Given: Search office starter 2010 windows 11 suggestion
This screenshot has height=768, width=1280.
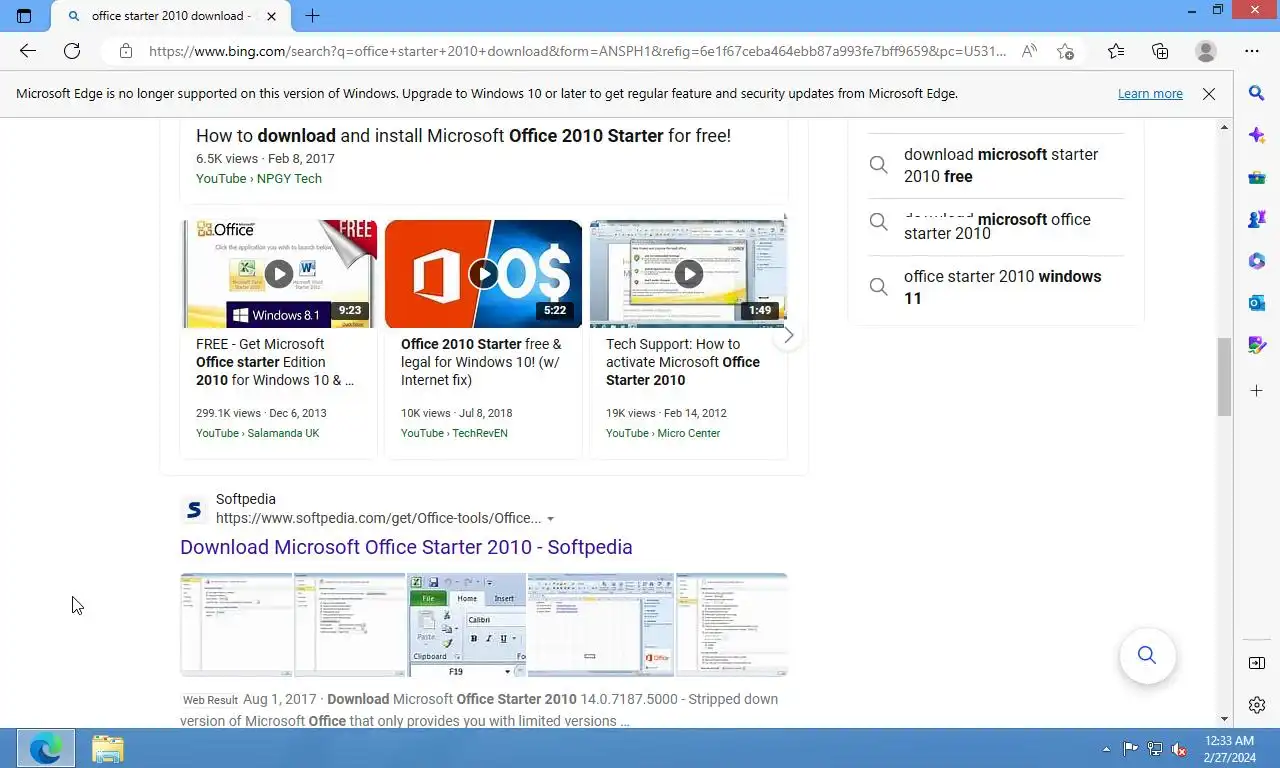Looking at the screenshot, I should tap(1002, 287).
